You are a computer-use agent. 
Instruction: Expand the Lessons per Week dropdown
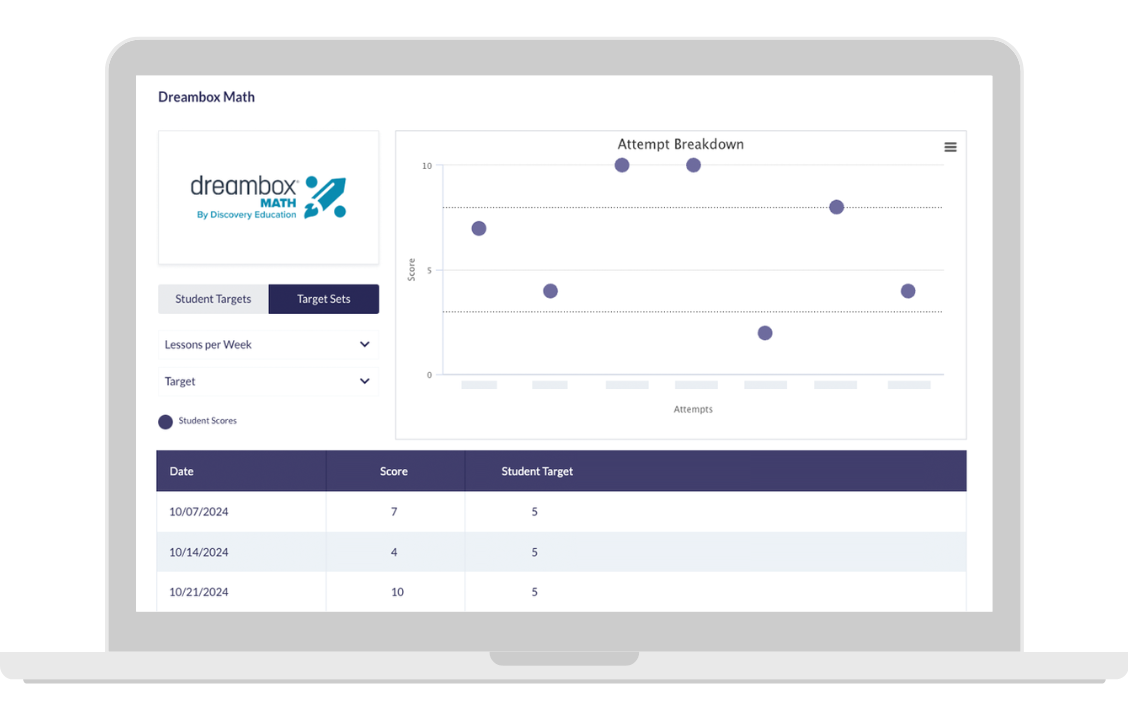[x=267, y=345]
